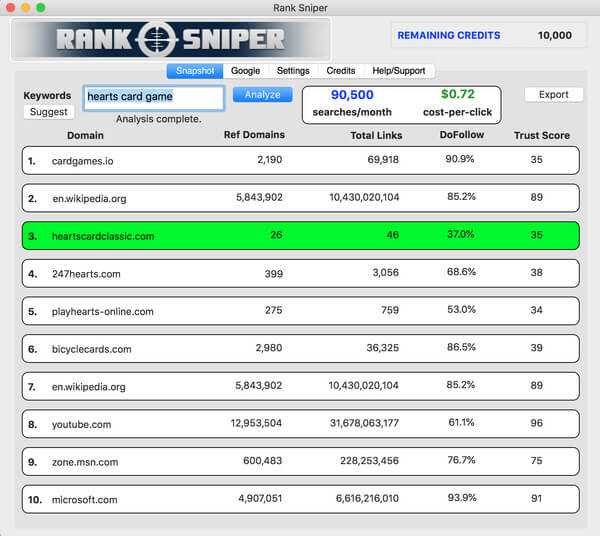Click DoFollow value 93.9%
Image resolution: width=600 pixels, height=536 pixels.
462,498
